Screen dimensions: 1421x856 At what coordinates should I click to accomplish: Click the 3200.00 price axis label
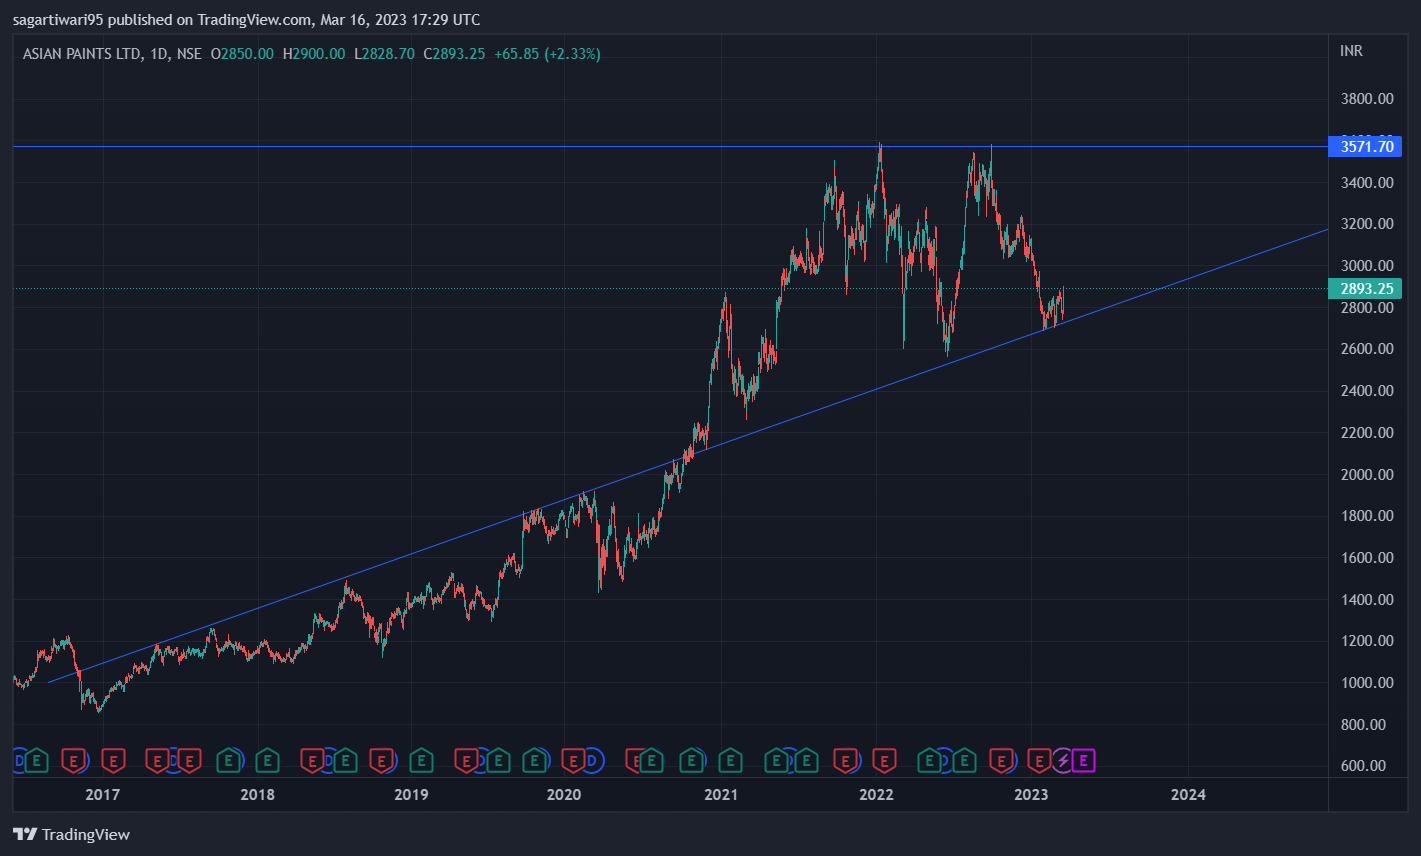1365,224
